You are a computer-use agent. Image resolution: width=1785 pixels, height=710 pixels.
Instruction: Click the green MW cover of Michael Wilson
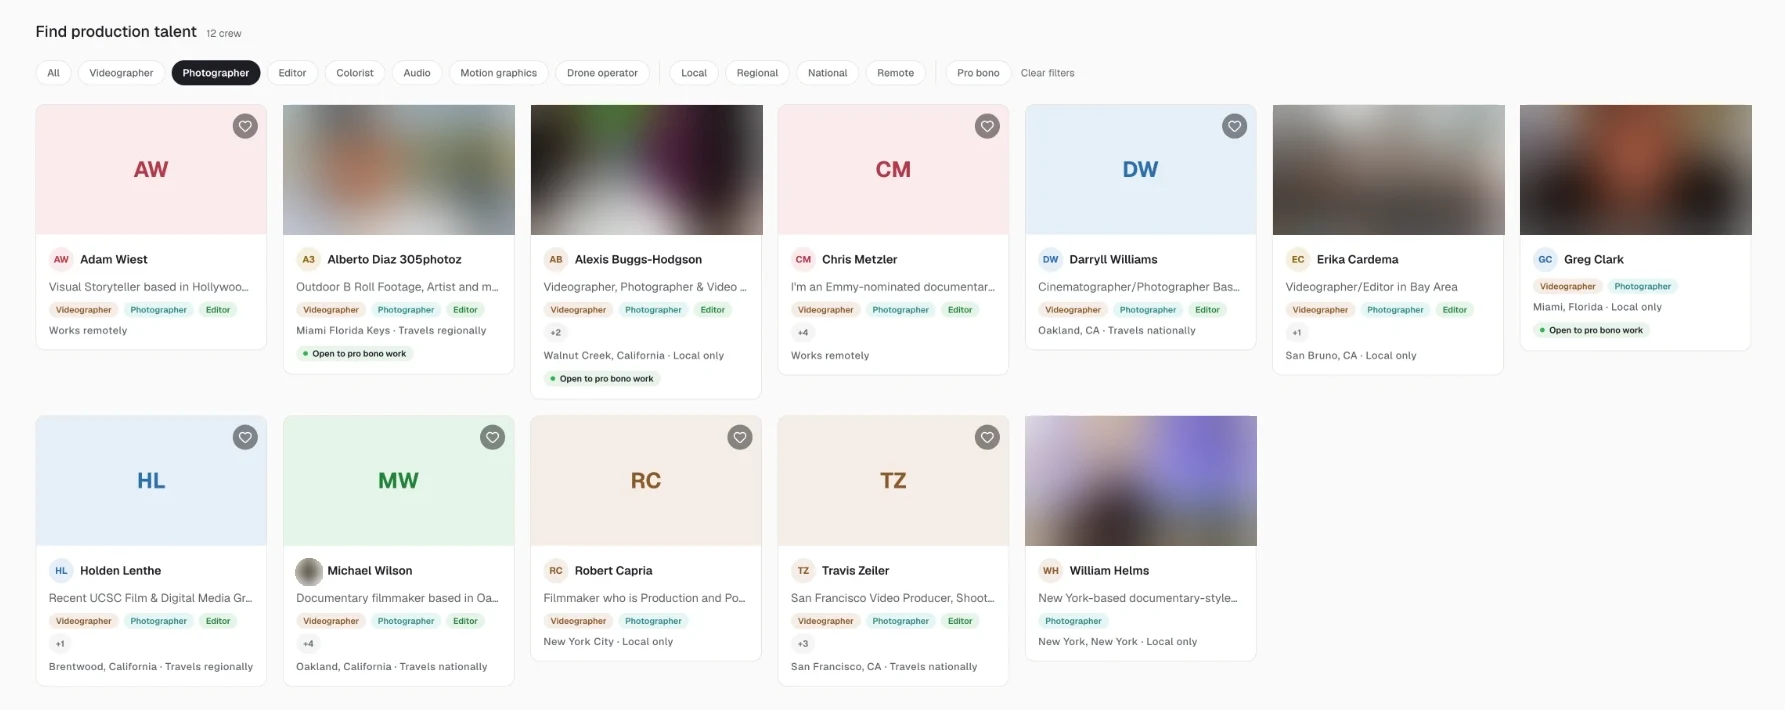coord(399,481)
